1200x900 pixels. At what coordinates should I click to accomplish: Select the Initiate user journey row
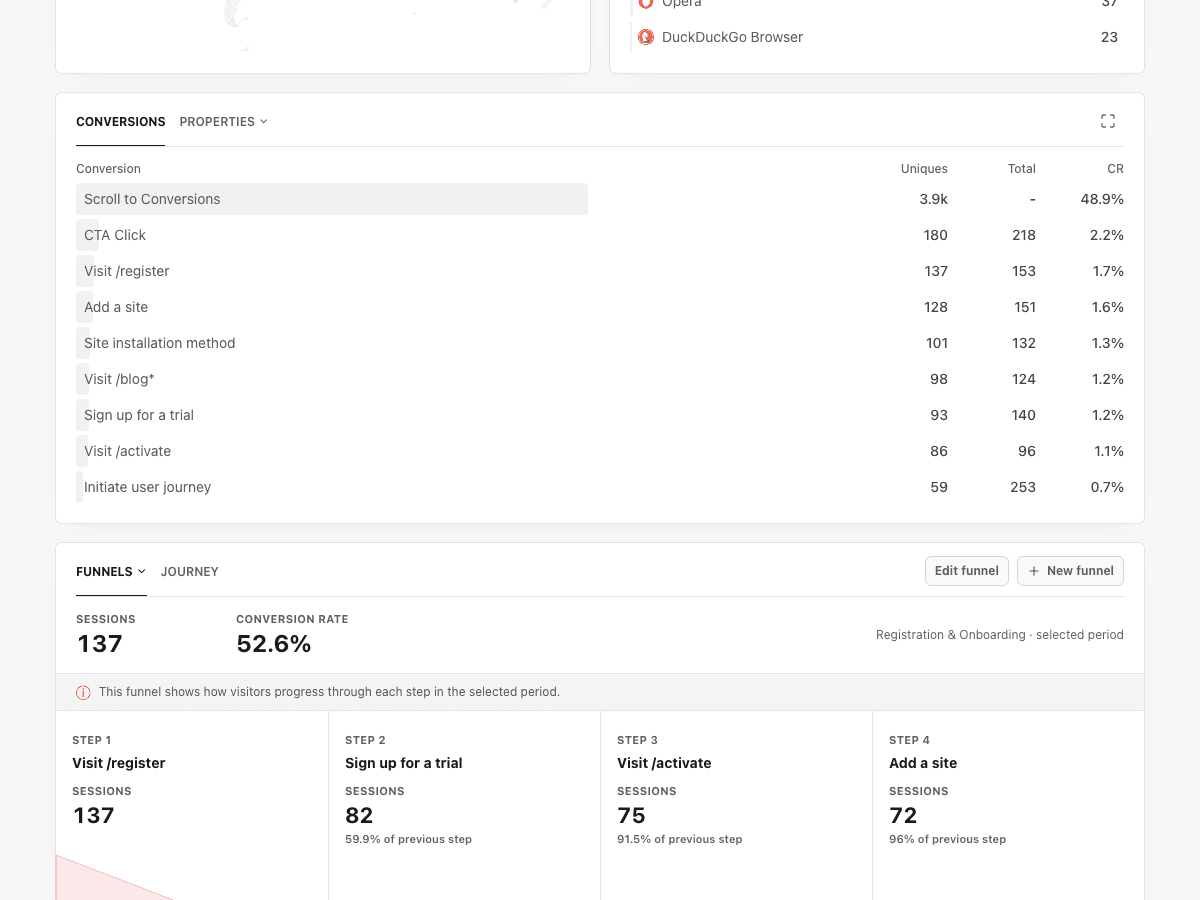600,487
